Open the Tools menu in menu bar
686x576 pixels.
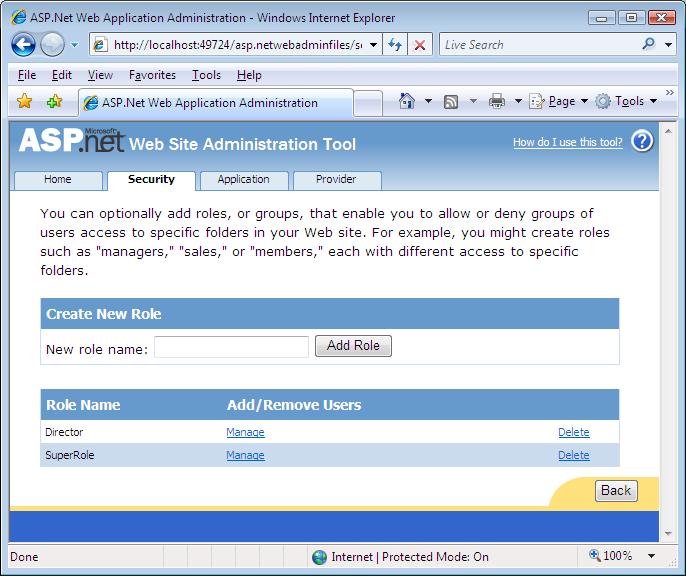(206, 75)
